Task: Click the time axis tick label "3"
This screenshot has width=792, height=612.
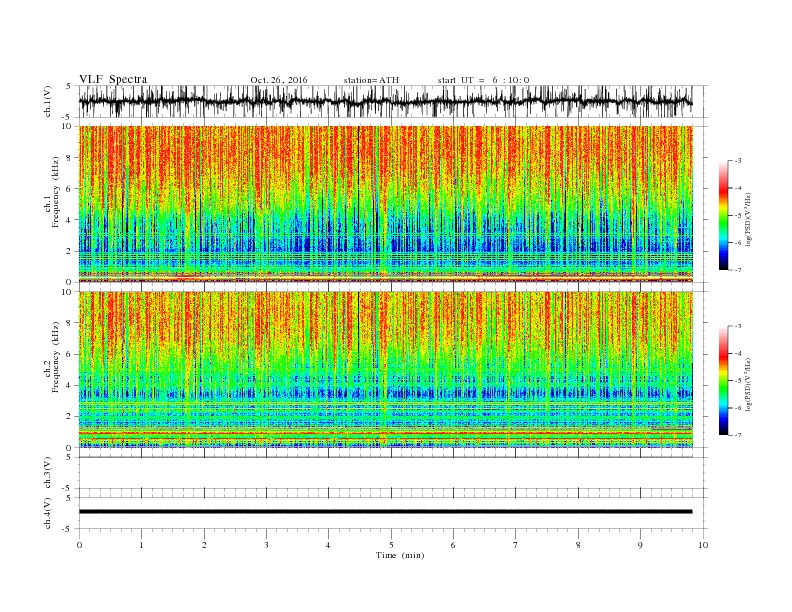Action: pos(266,545)
